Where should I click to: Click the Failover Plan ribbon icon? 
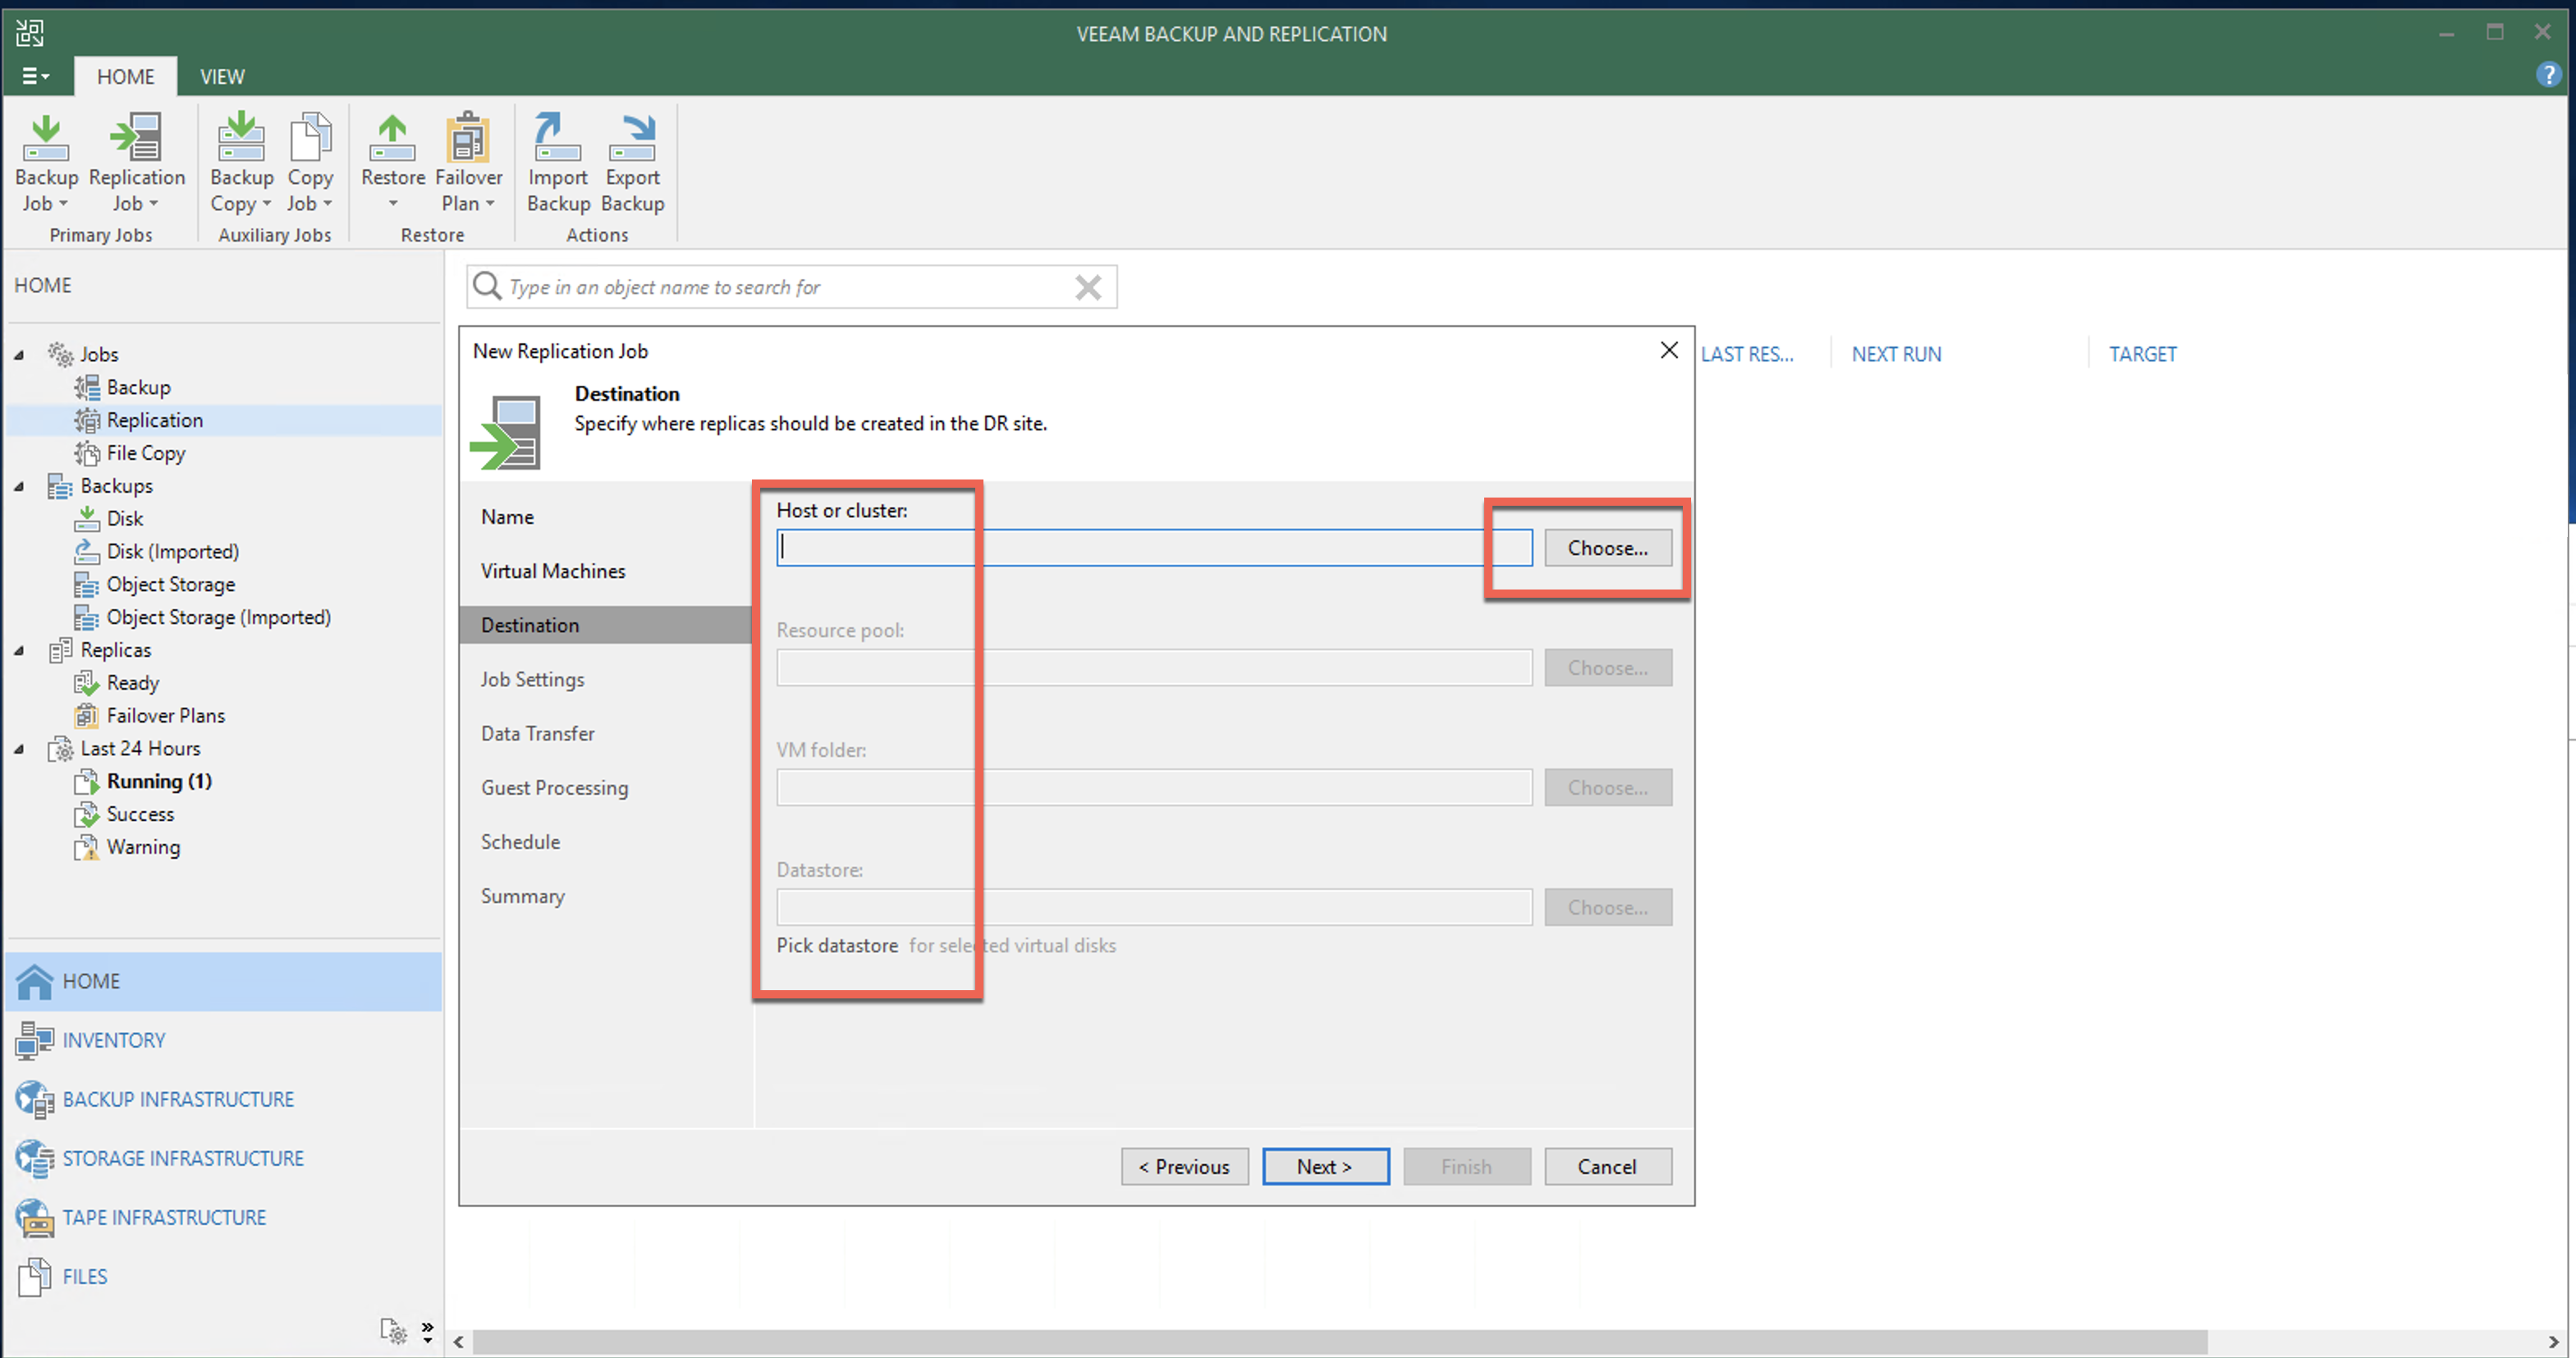tap(468, 140)
